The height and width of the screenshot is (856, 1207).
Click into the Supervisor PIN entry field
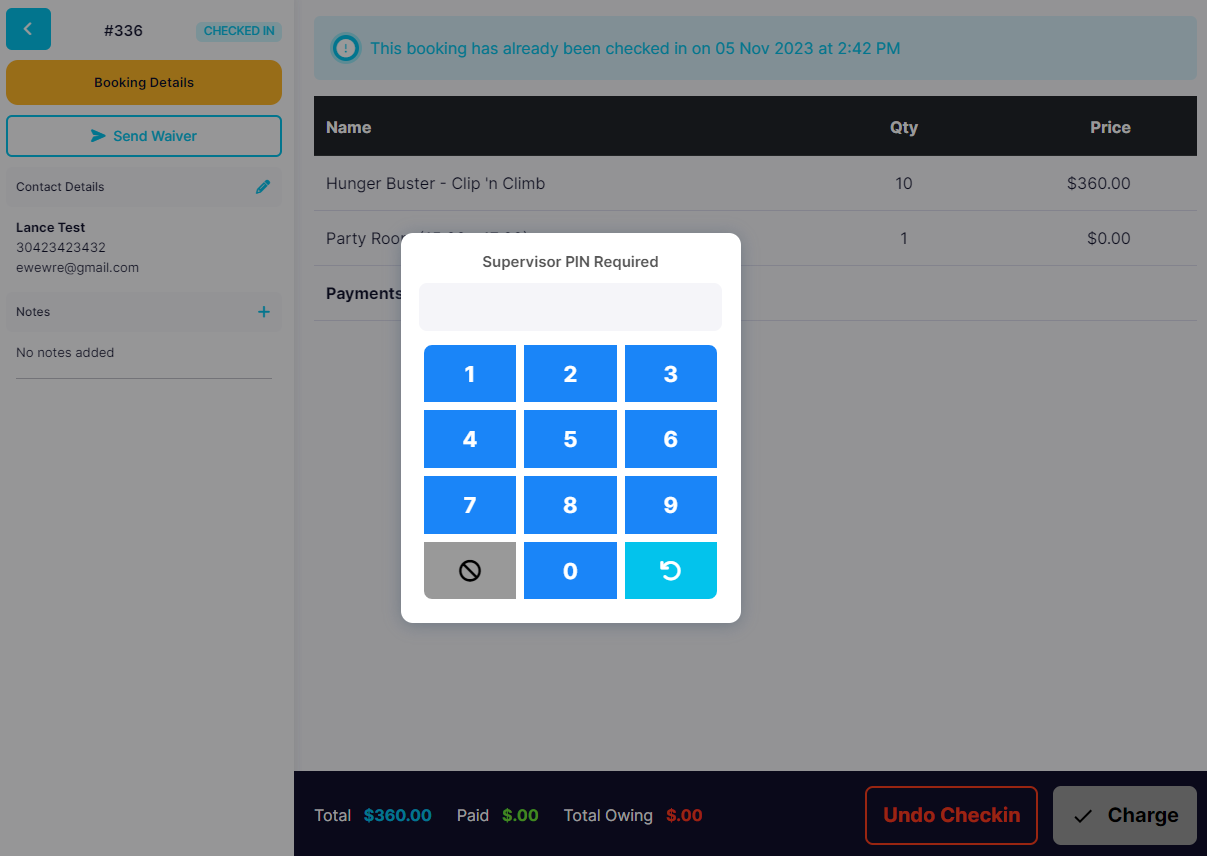[x=570, y=307]
